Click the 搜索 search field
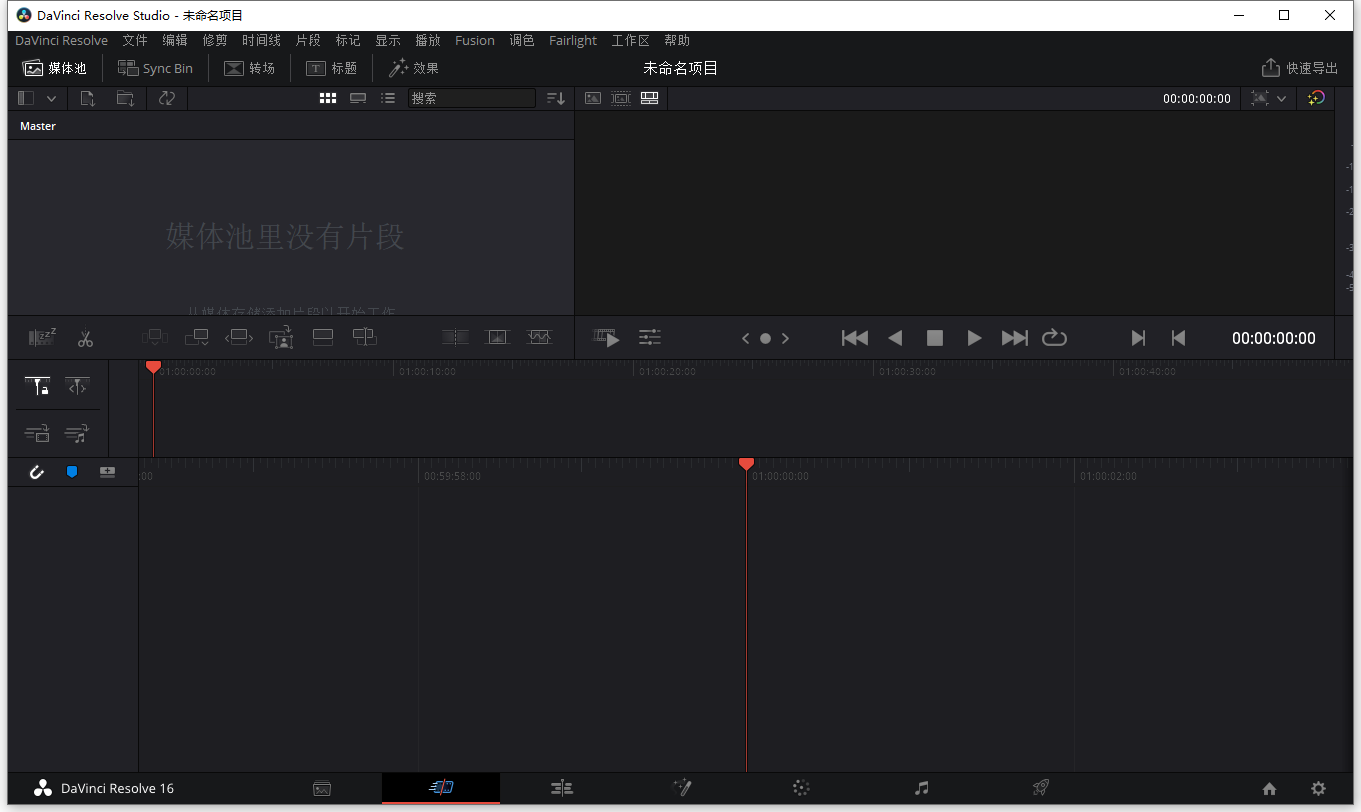 [x=472, y=98]
